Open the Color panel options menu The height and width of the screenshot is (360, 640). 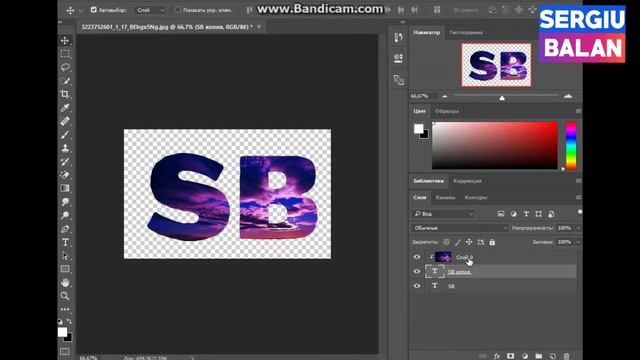[x=578, y=111]
